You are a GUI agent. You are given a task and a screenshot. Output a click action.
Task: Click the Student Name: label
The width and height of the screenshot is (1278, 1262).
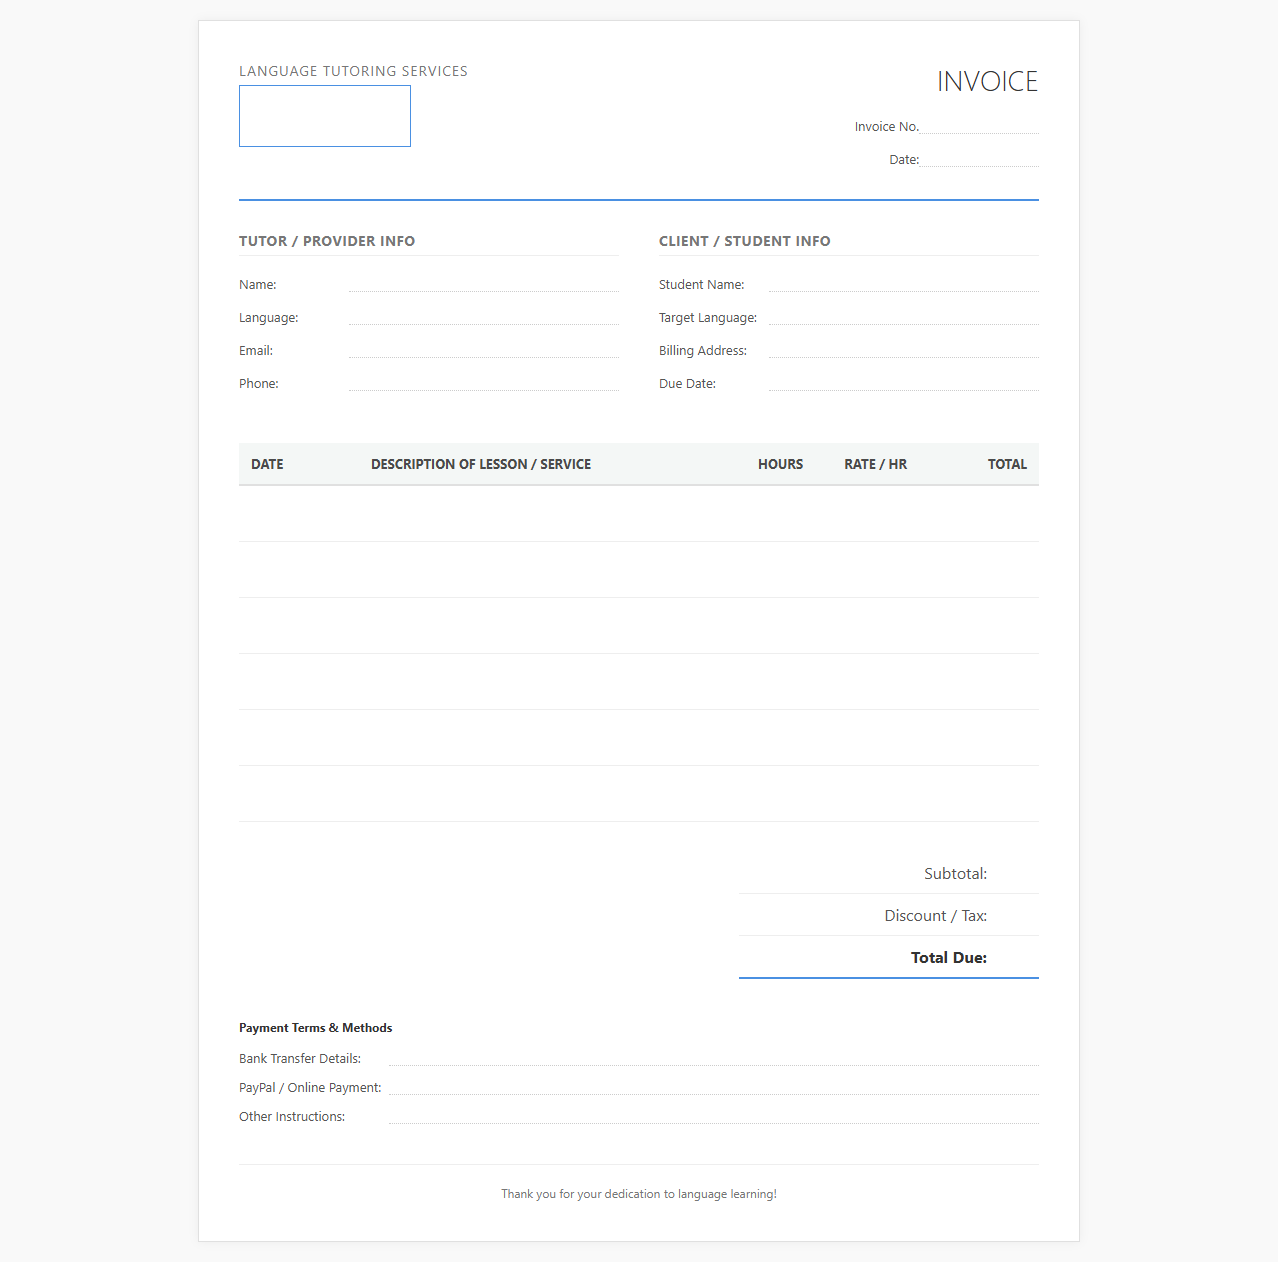point(702,285)
